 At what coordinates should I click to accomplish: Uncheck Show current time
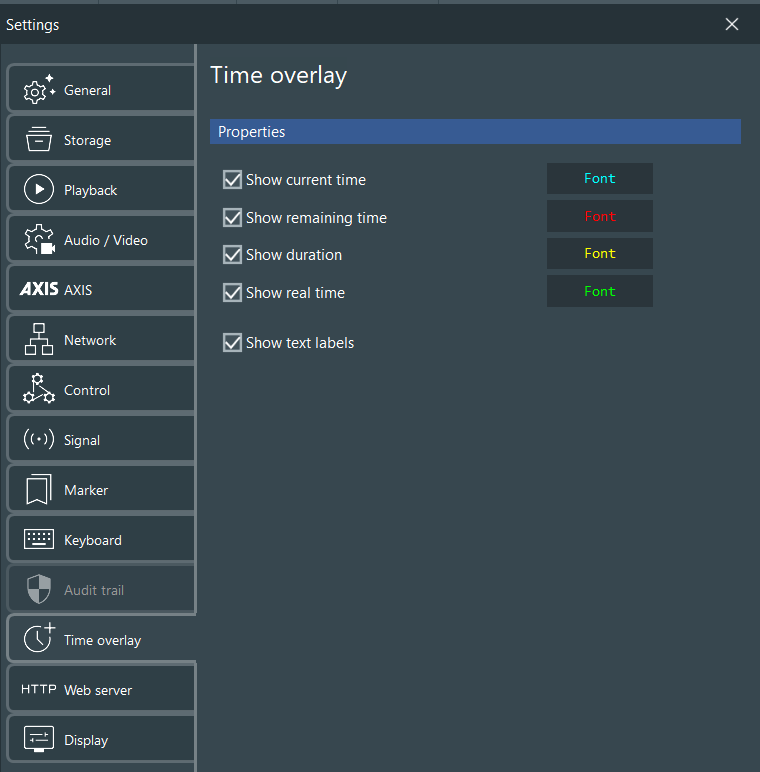[x=232, y=180]
